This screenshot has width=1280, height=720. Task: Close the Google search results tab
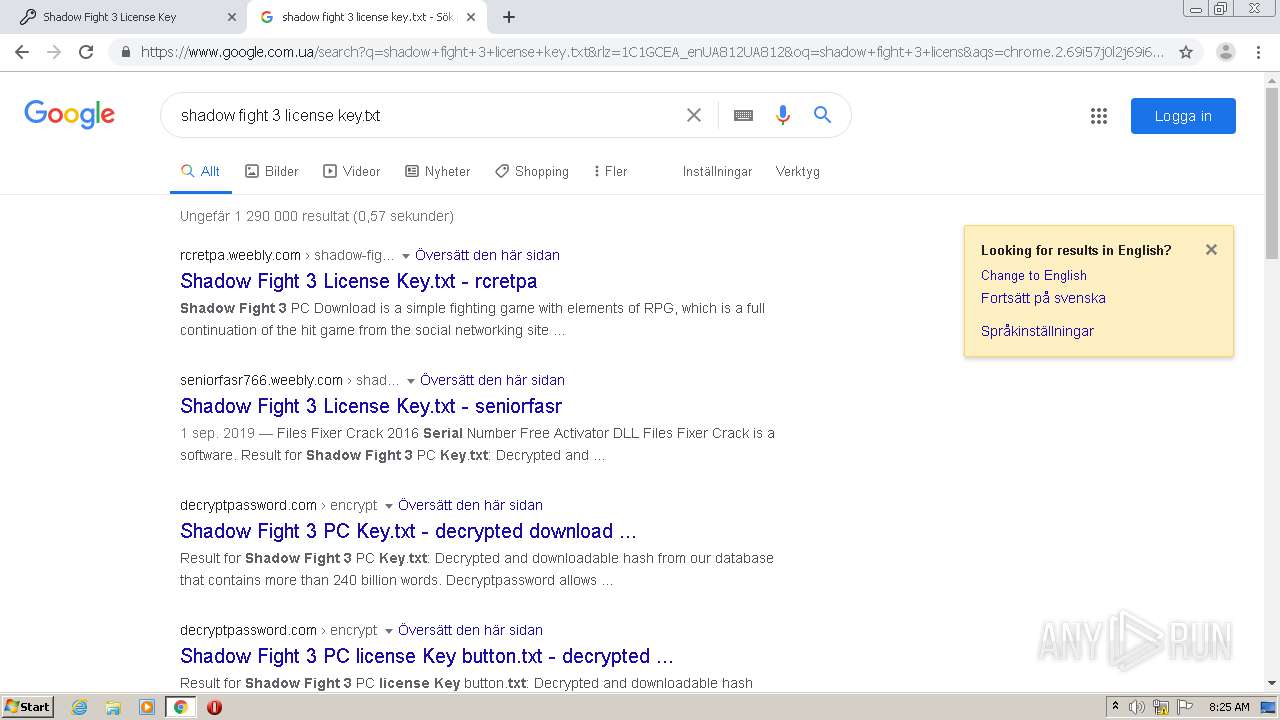coord(471,17)
